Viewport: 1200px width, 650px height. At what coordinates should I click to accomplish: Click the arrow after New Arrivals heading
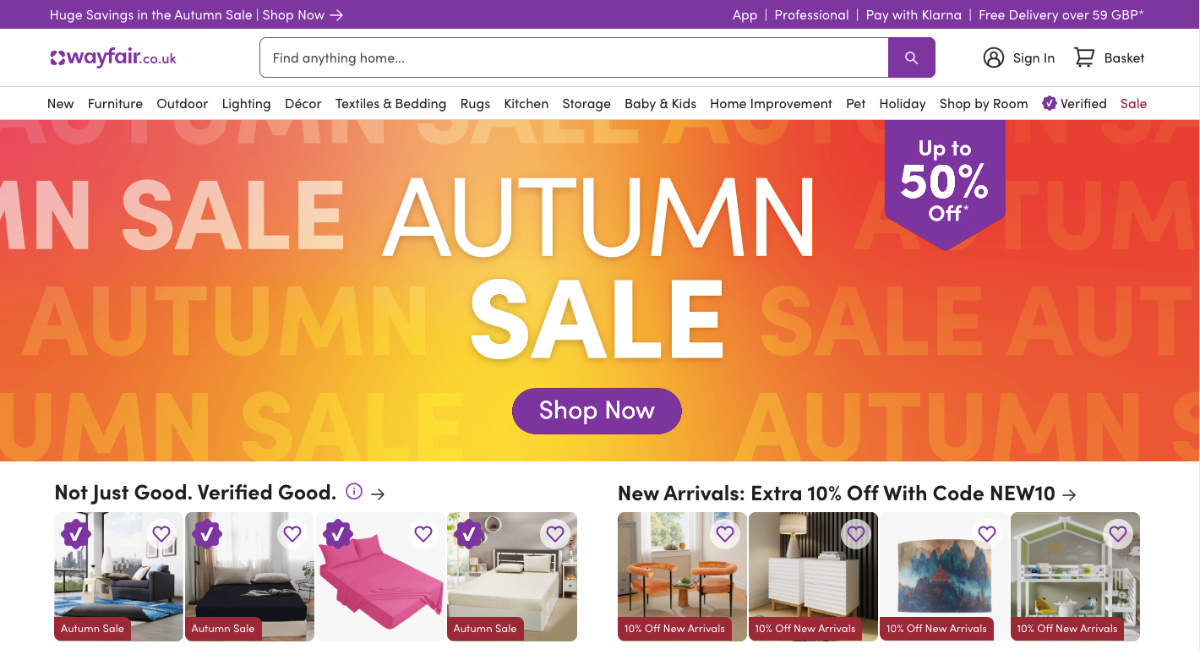click(x=1070, y=494)
